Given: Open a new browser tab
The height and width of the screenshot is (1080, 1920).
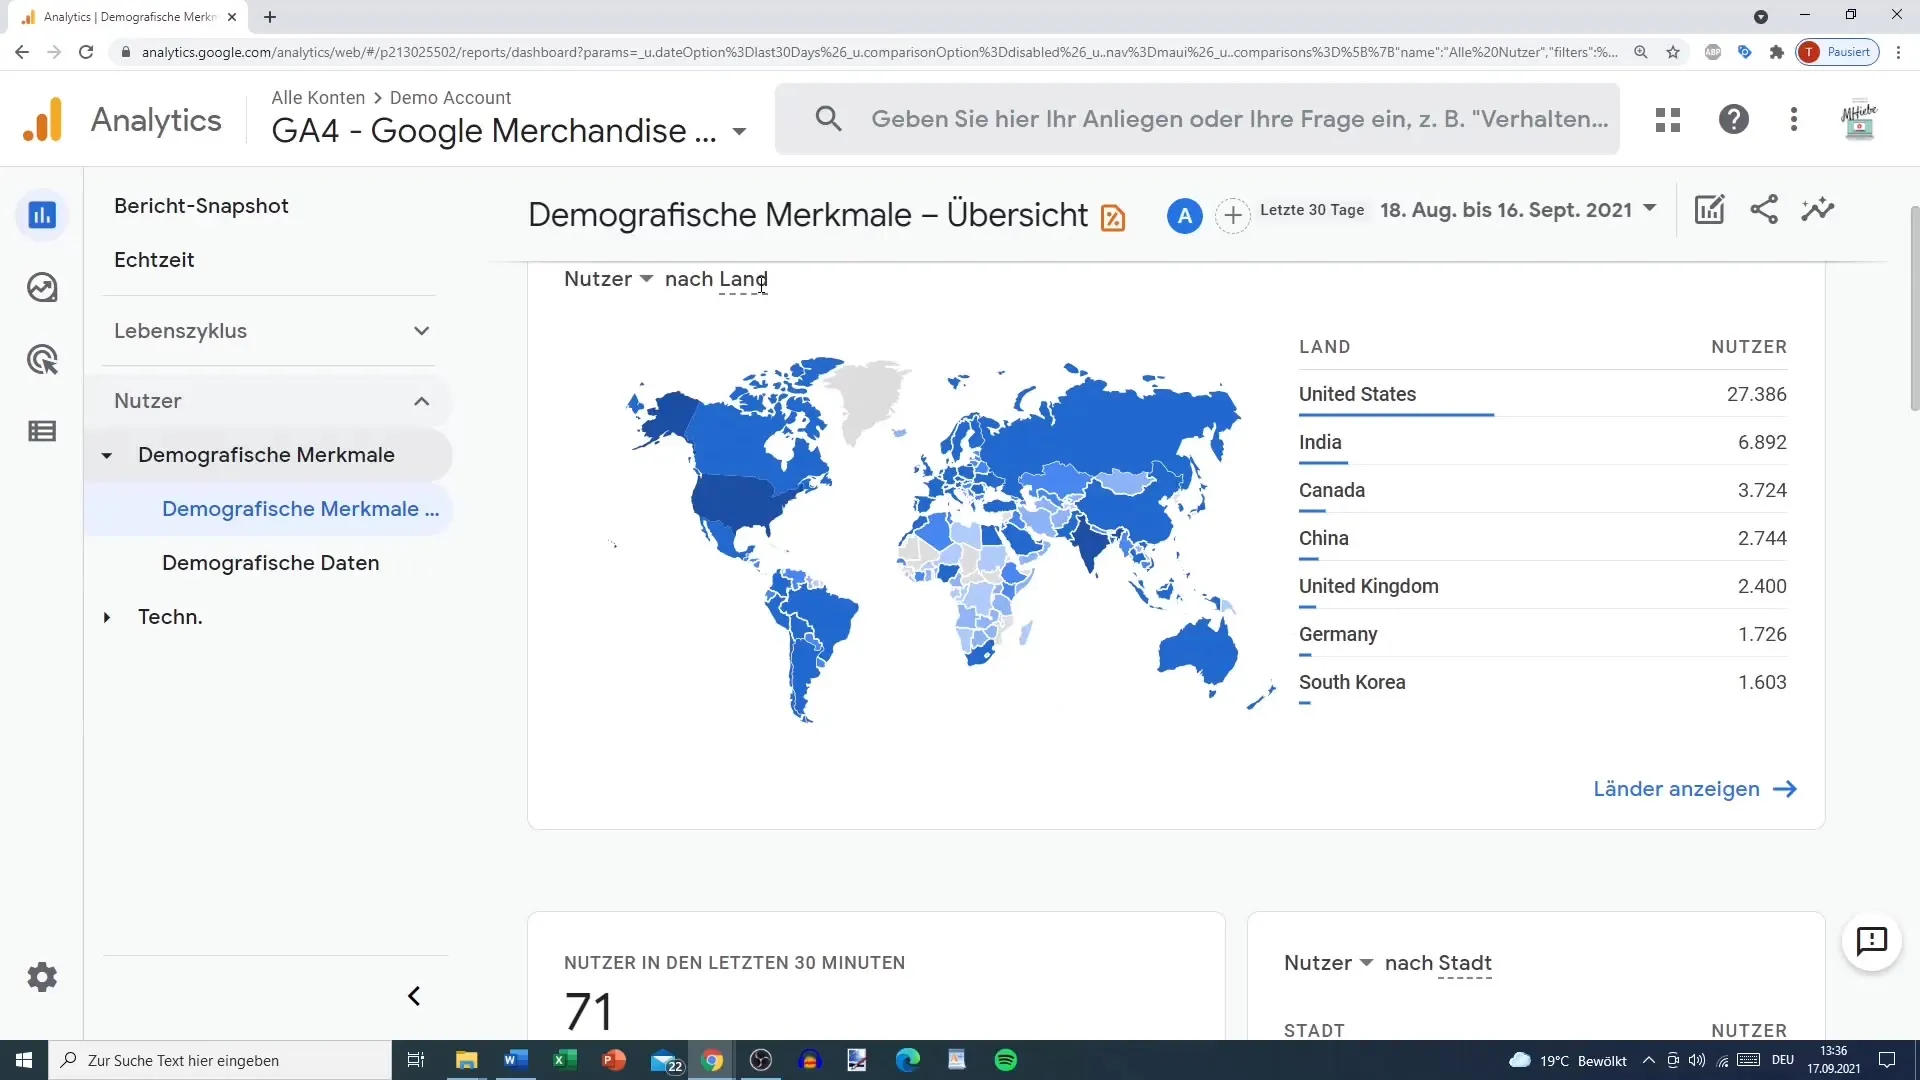Looking at the screenshot, I should (x=270, y=17).
